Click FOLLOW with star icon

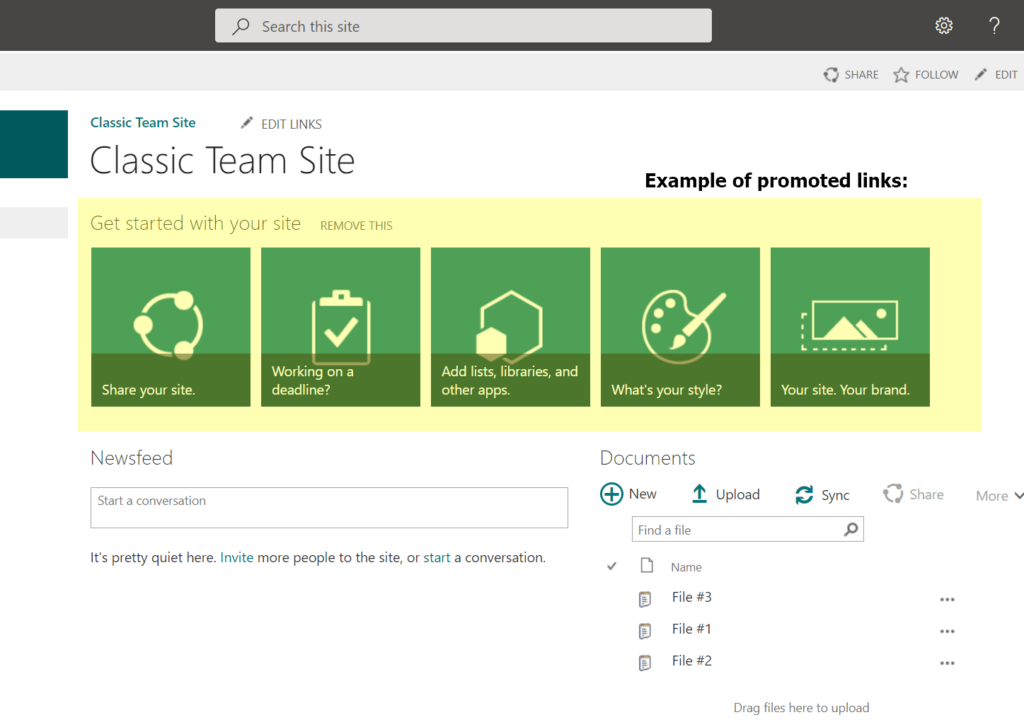pos(925,74)
